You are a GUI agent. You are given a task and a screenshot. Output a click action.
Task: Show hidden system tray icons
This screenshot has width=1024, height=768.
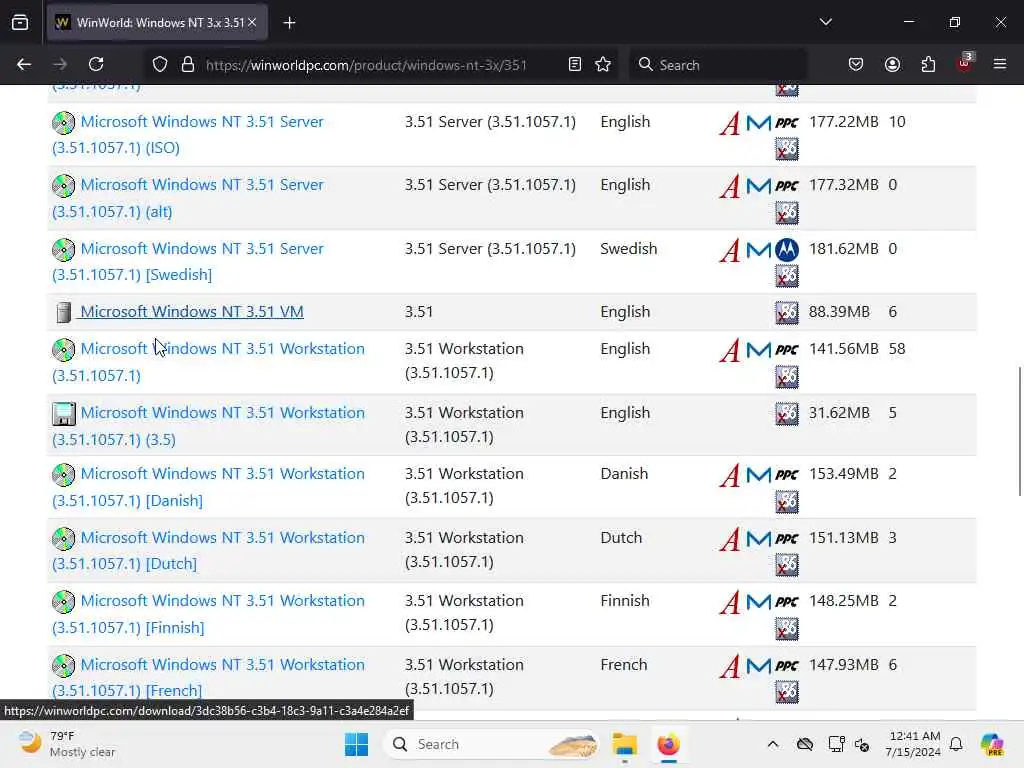773,744
